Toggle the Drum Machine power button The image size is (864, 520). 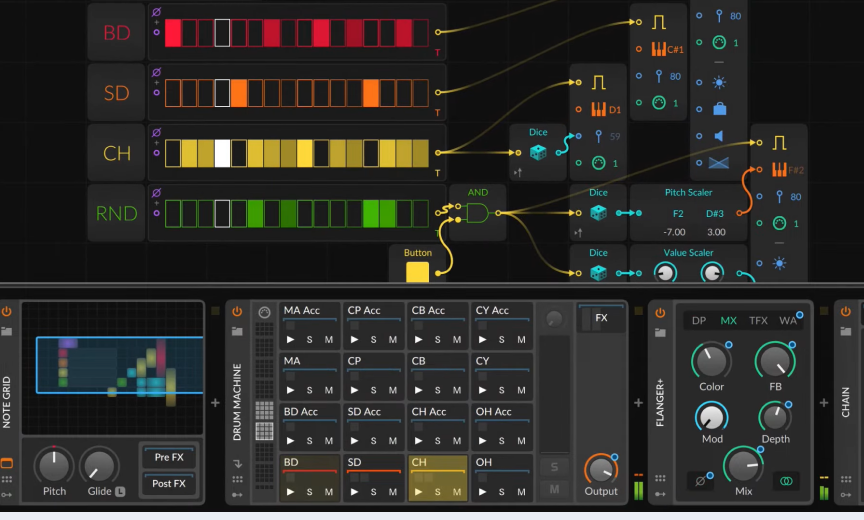click(x=237, y=311)
